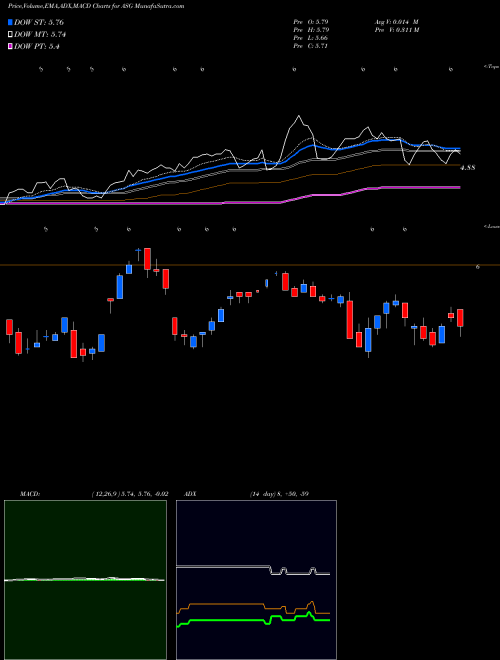500x660 pixels.
Task: Click the 'Avg V: 0.014 M' volume text
Action: [396, 22]
